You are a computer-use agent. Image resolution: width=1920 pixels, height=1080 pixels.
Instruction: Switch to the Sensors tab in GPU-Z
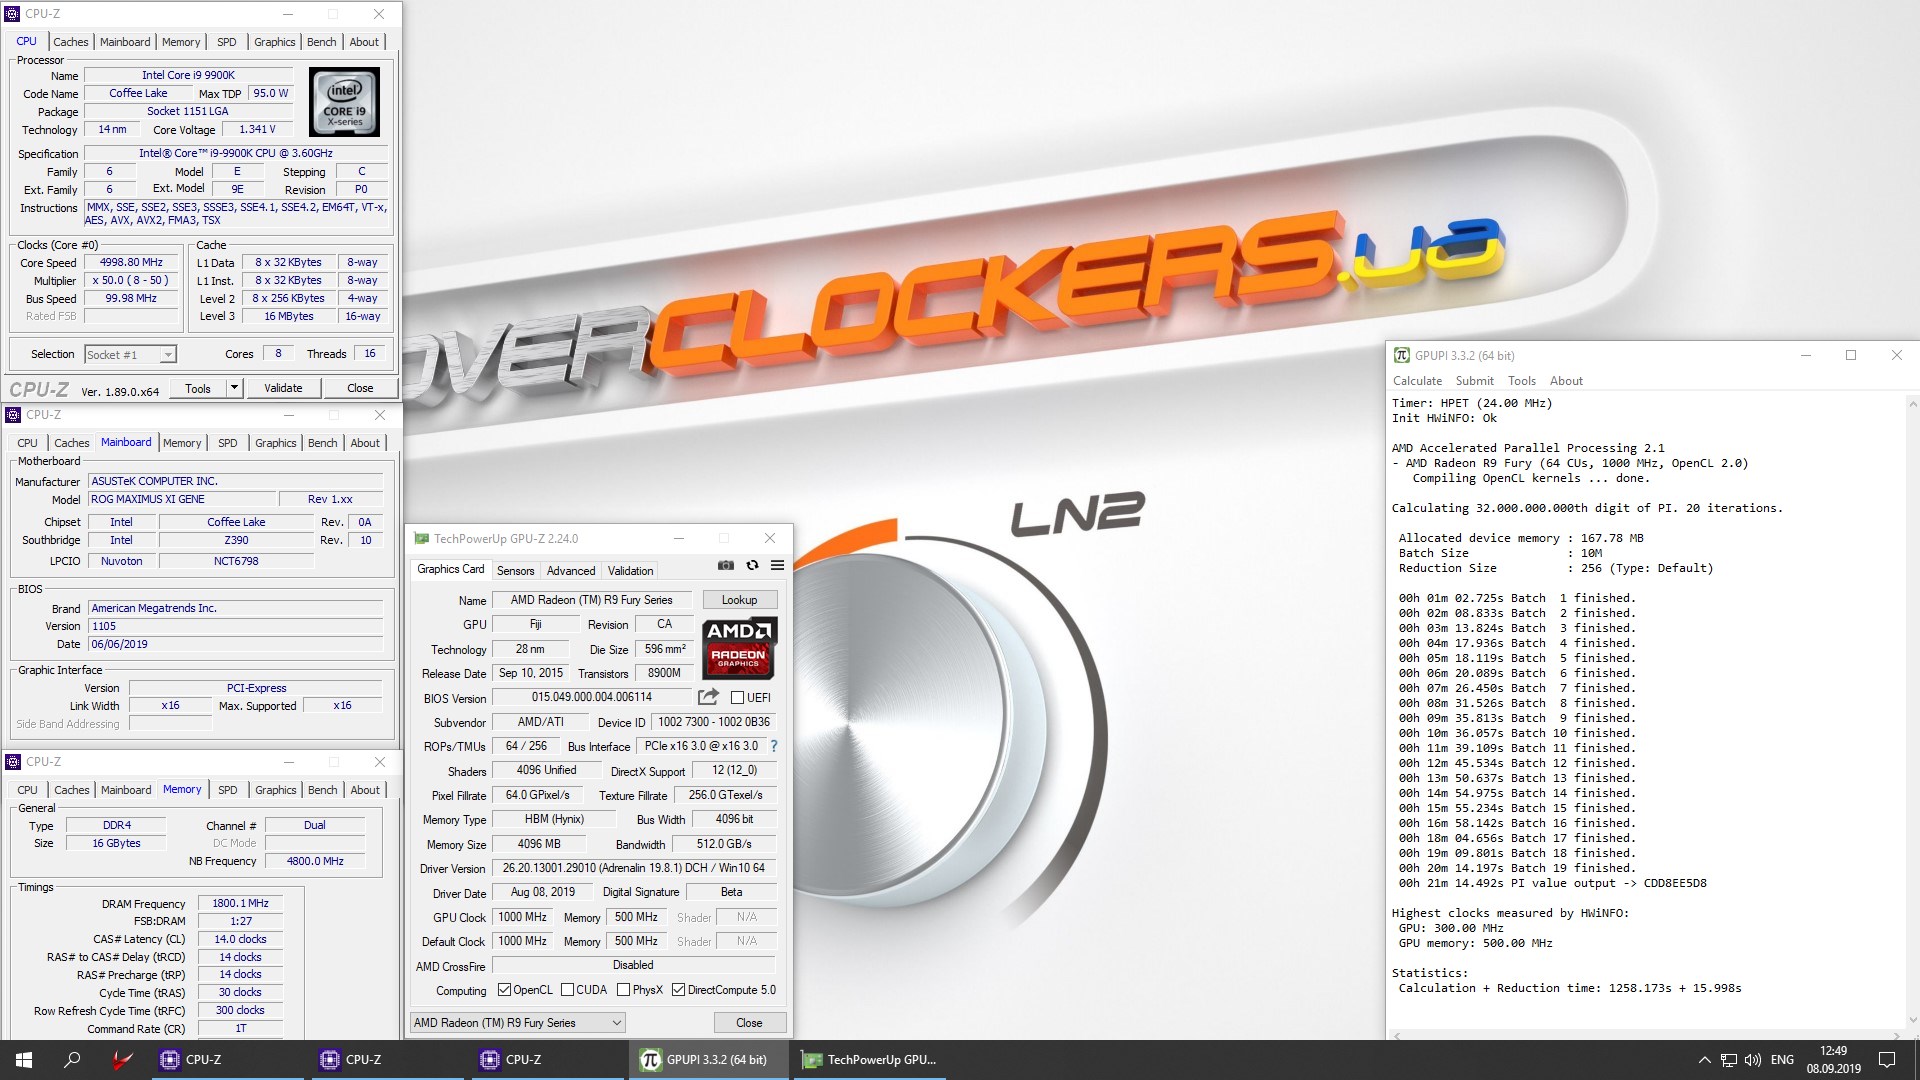pyautogui.click(x=516, y=571)
